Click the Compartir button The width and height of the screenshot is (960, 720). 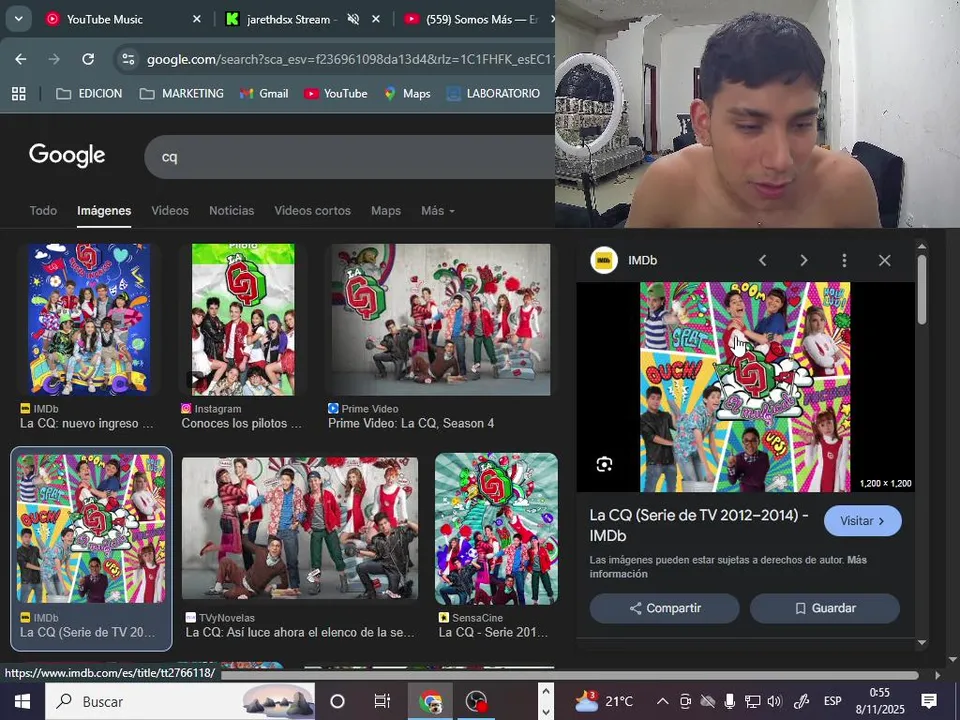click(664, 608)
